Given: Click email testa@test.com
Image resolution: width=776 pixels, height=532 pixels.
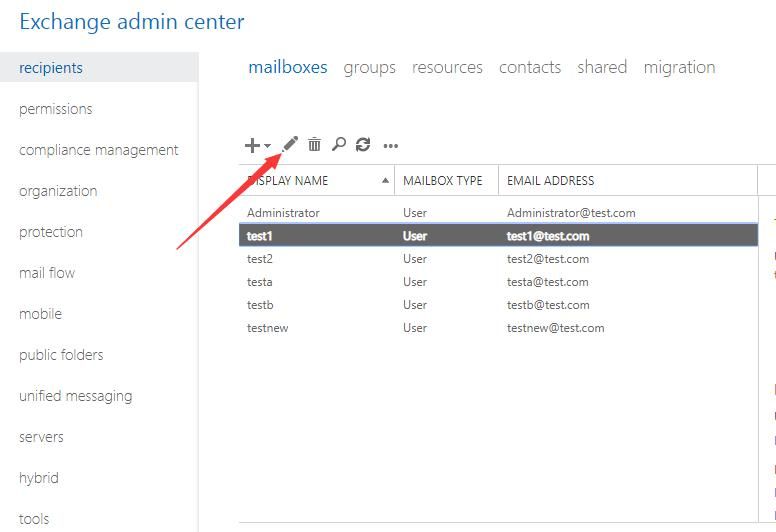Looking at the screenshot, I should [x=547, y=282].
